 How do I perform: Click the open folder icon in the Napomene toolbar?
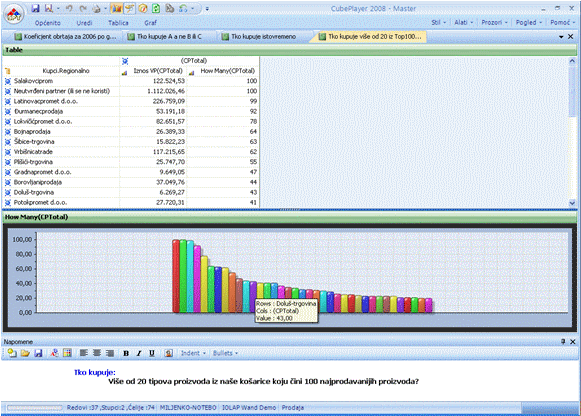pyautogui.click(x=25, y=353)
